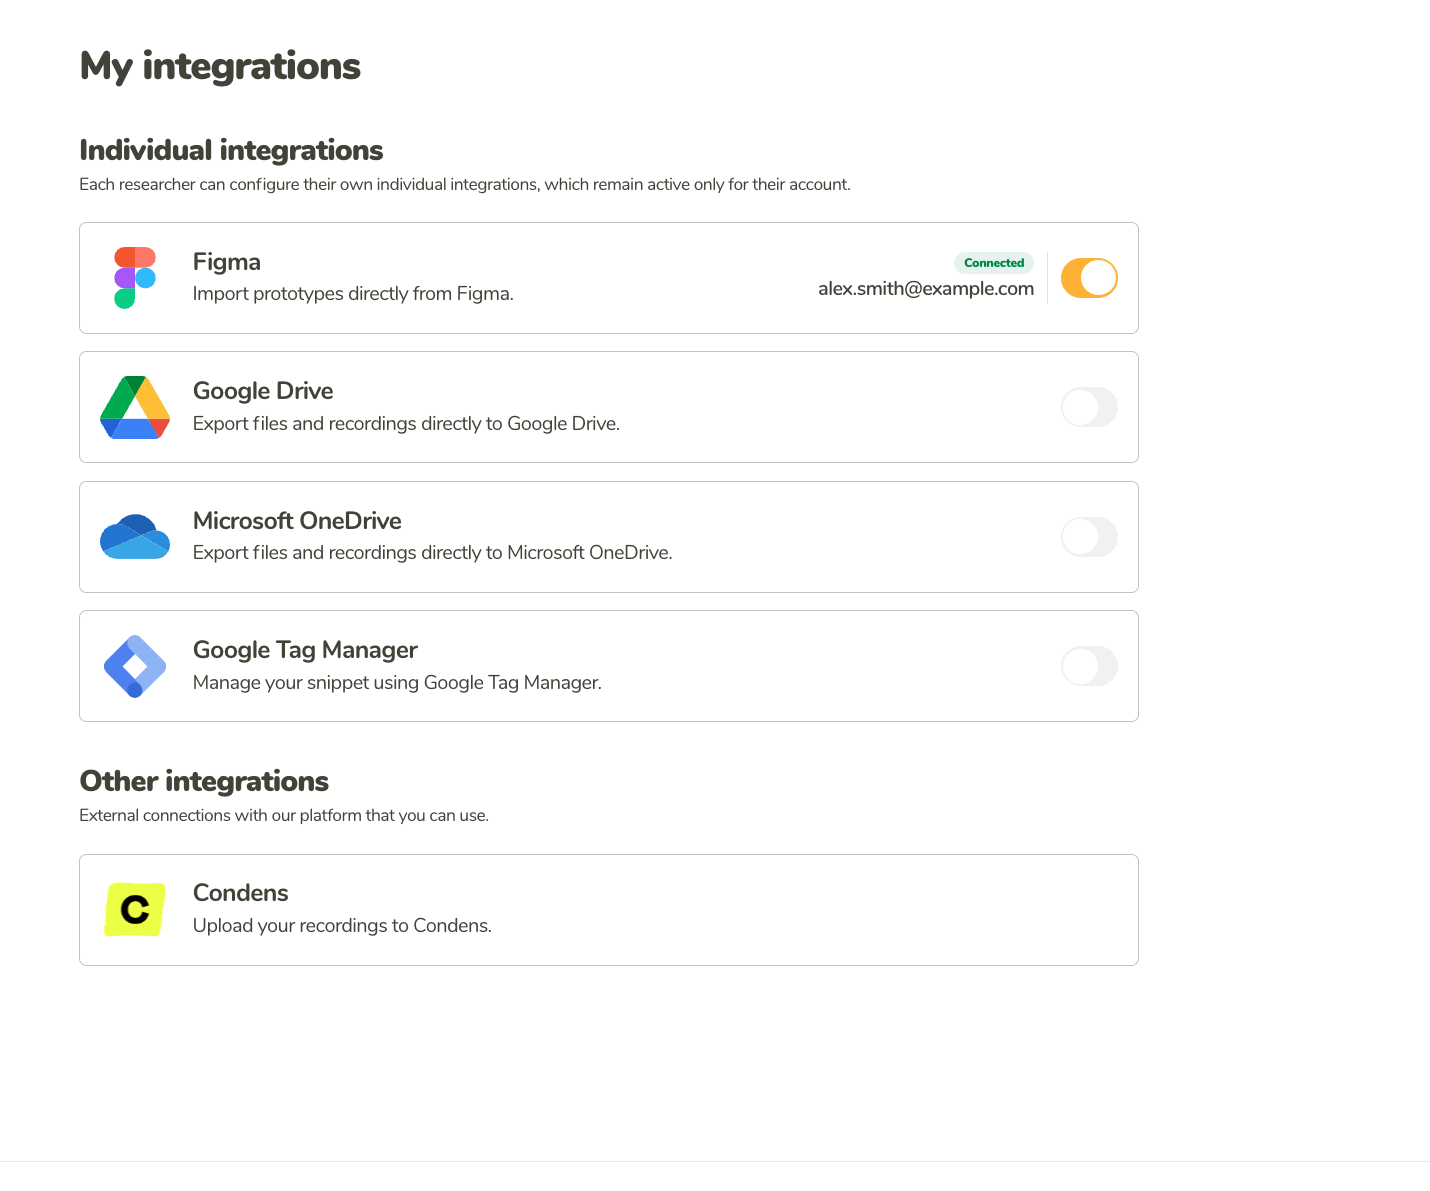This screenshot has height=1191, width=1430.
Task: Click the Google Tag Manager title
Action: coord(305,650)
